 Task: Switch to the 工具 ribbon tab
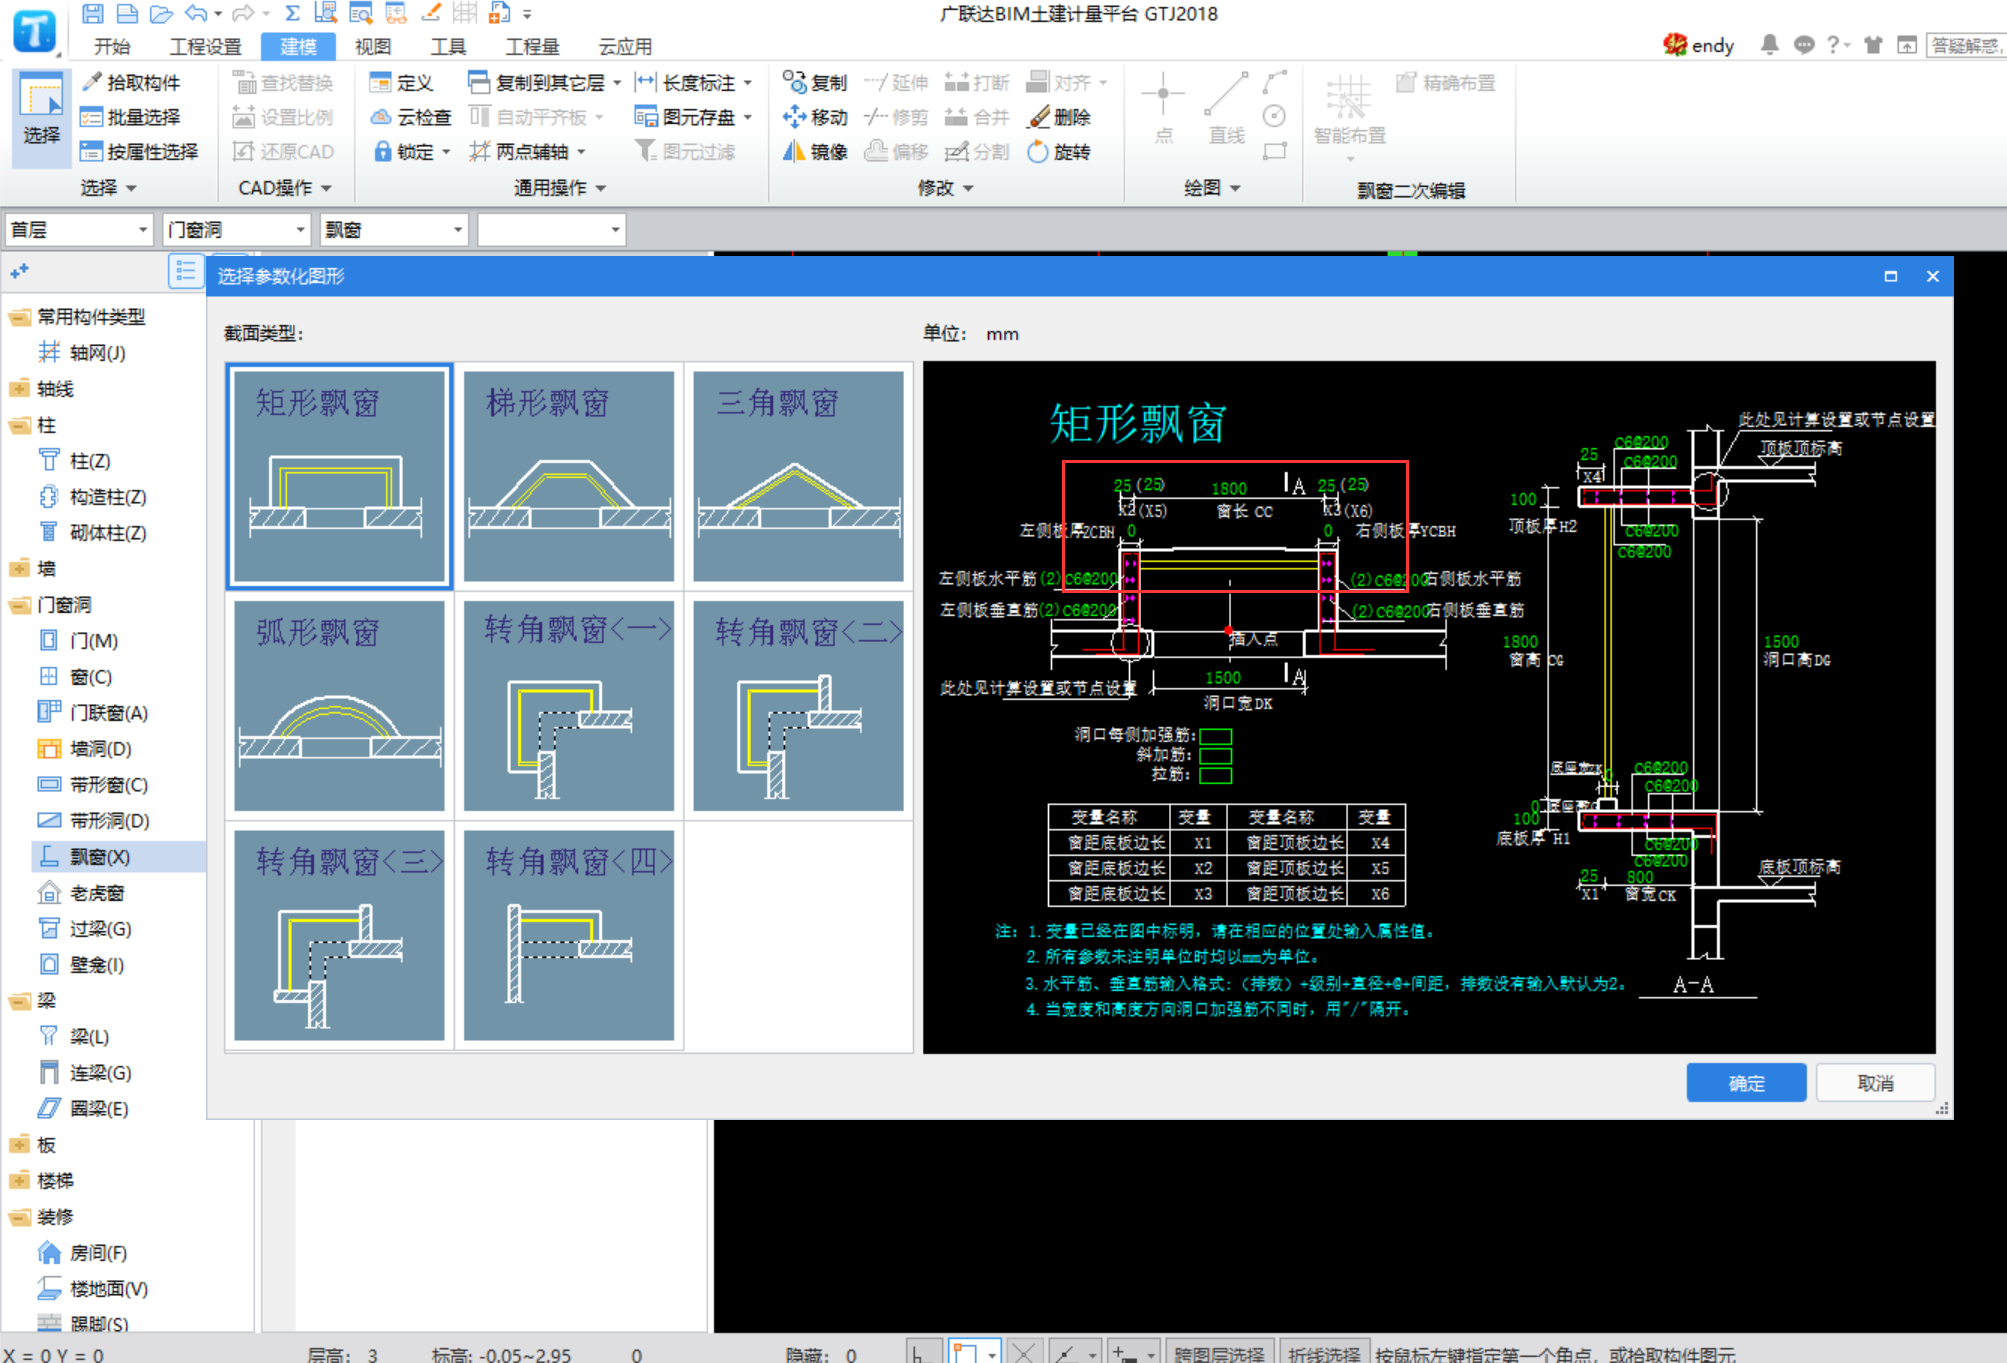pyautogui.click(x=448, y=46)
